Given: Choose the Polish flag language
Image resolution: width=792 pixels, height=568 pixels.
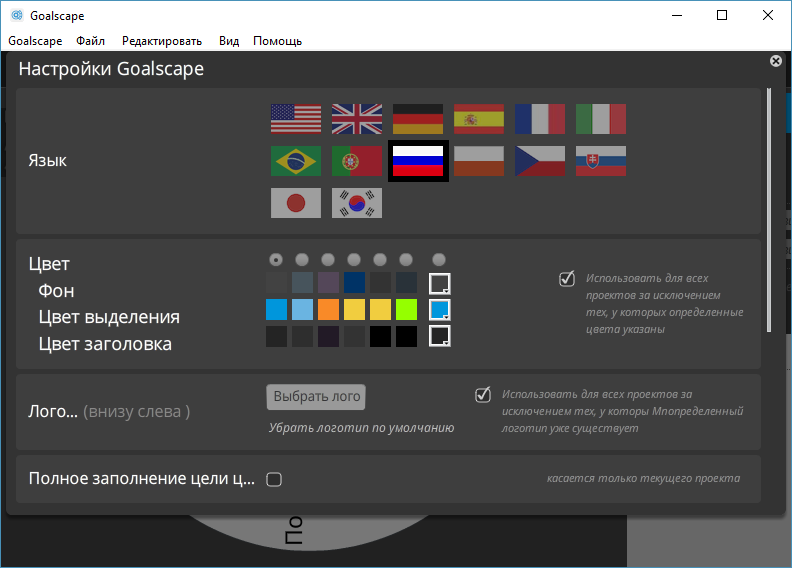Looking at the screenshot, I should [479, 161].
